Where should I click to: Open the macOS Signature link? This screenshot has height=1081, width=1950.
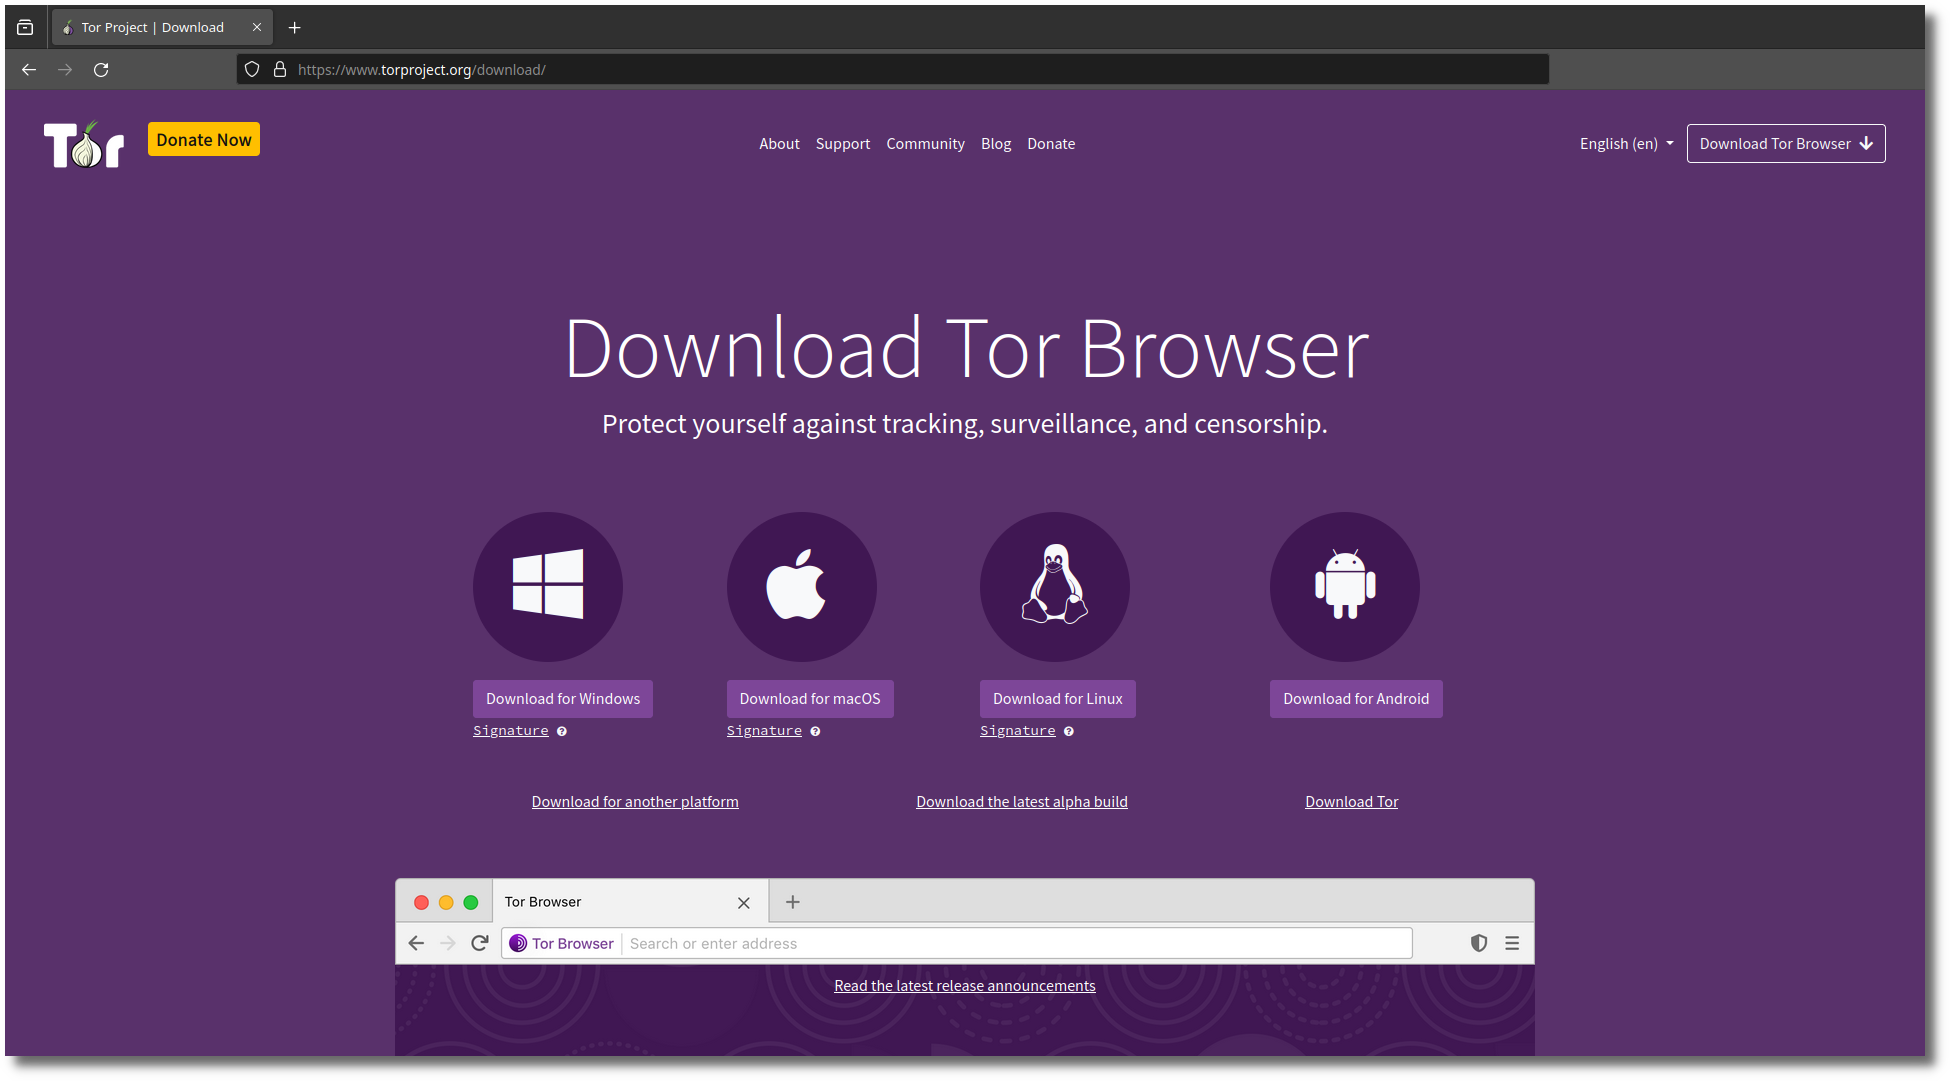click(764, 731)
